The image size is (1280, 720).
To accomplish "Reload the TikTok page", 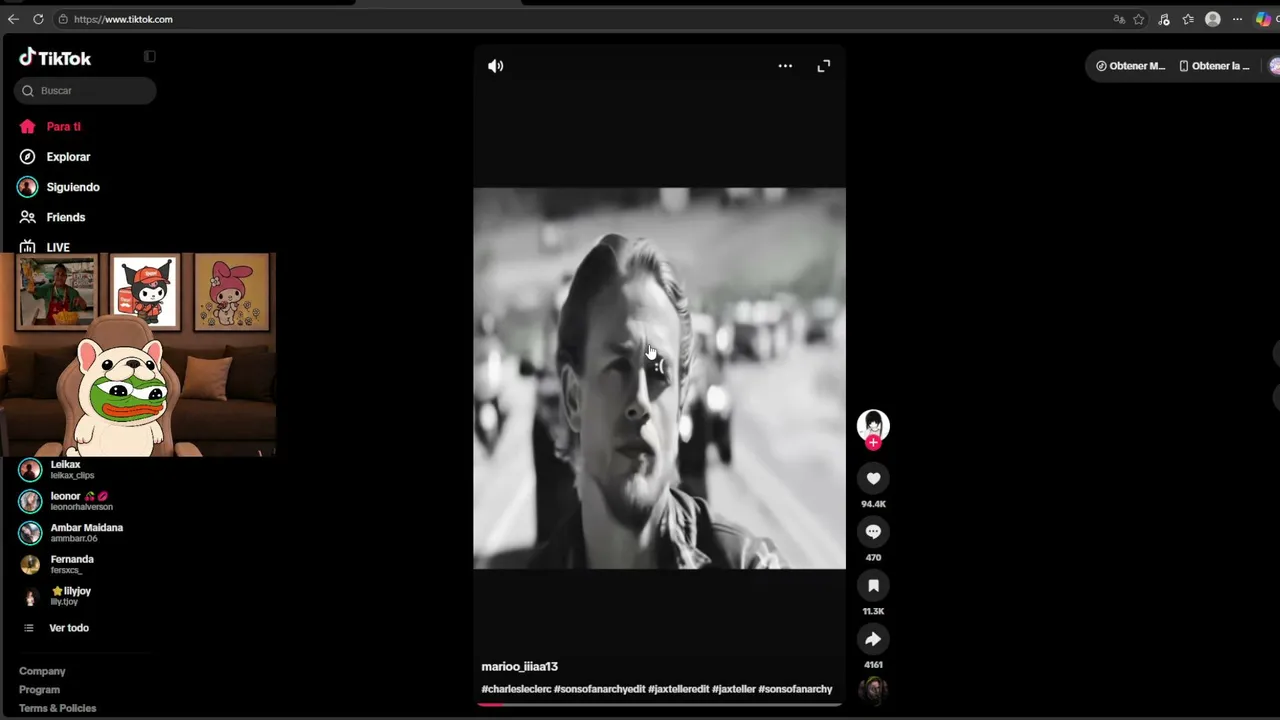I will click(38, 19).
